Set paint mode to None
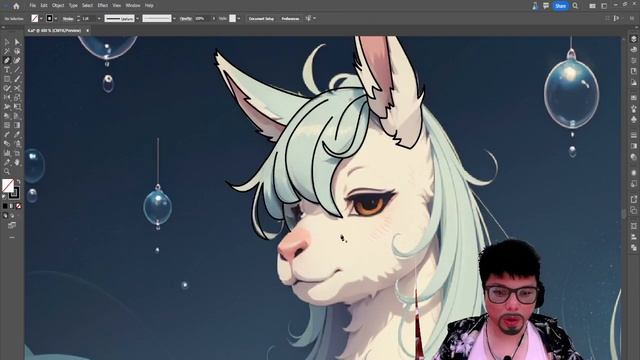 pos(18,206)
